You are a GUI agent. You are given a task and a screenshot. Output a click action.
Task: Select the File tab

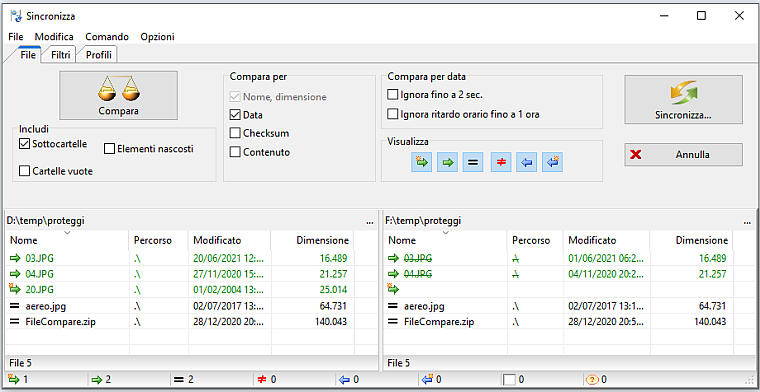point(28,55)
